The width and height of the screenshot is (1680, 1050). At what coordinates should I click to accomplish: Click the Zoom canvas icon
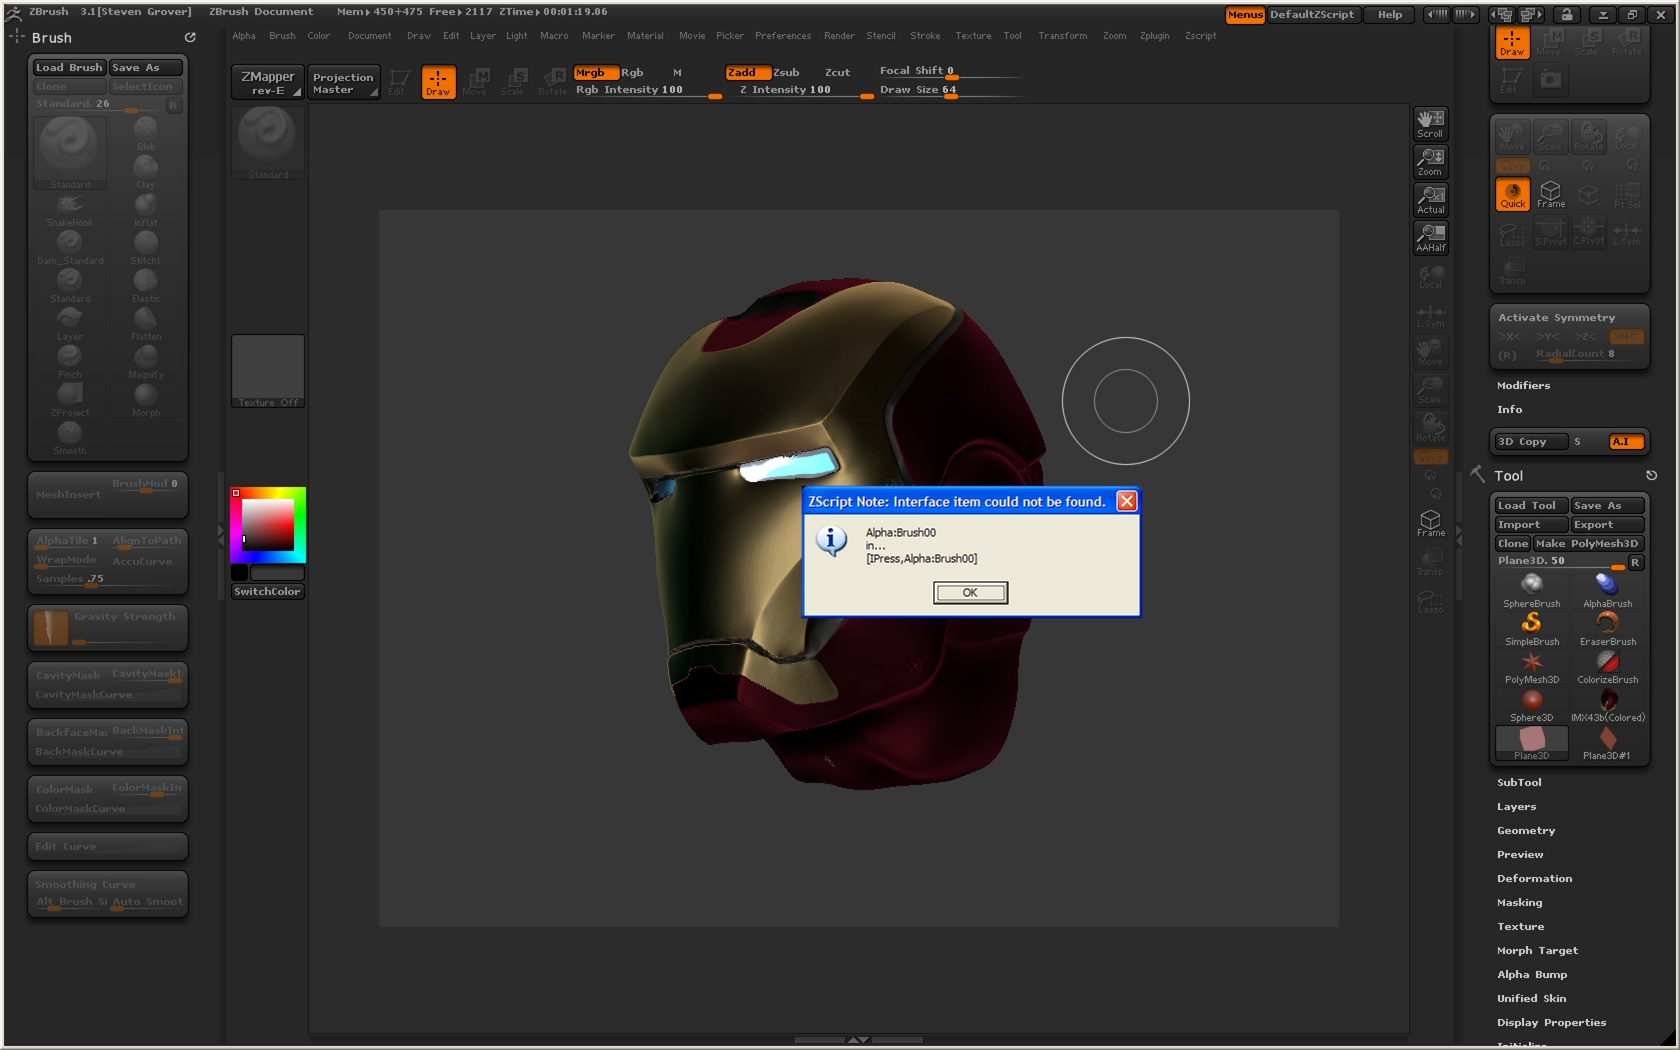coord(1430,161)
